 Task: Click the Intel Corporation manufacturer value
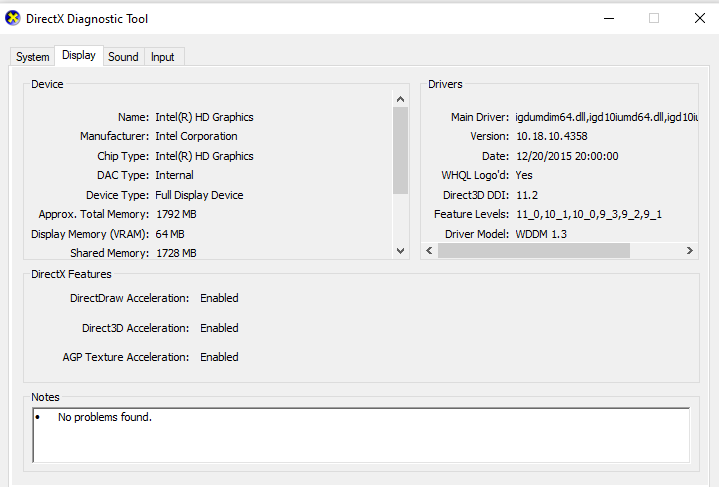pos(196,136)
